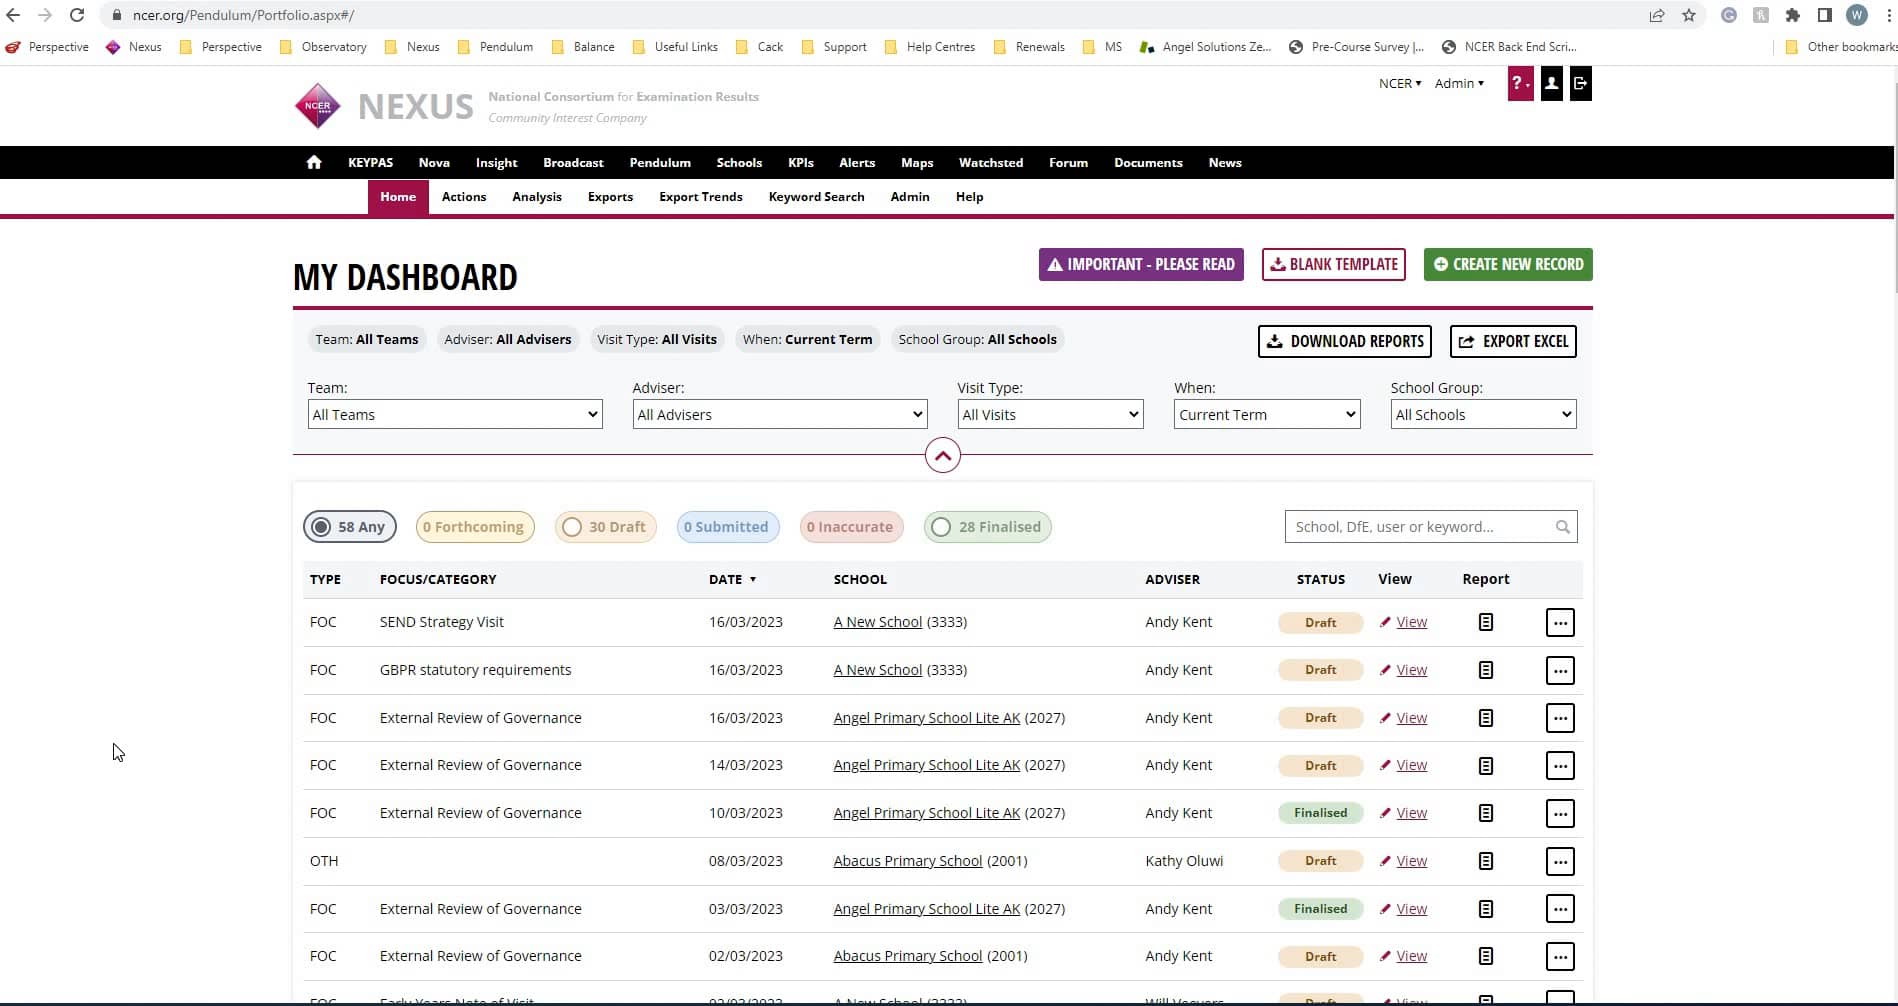This screenshot has height=1006, width=1898.
Task: Open the Team dropdown showing All Teams
Action: [455, 415]
